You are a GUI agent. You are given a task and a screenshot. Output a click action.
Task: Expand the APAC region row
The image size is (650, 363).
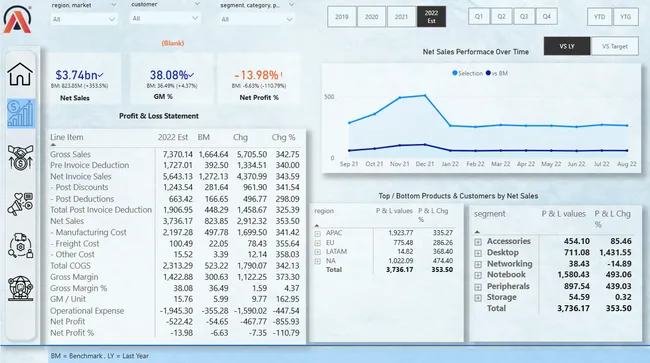point(318,233)
